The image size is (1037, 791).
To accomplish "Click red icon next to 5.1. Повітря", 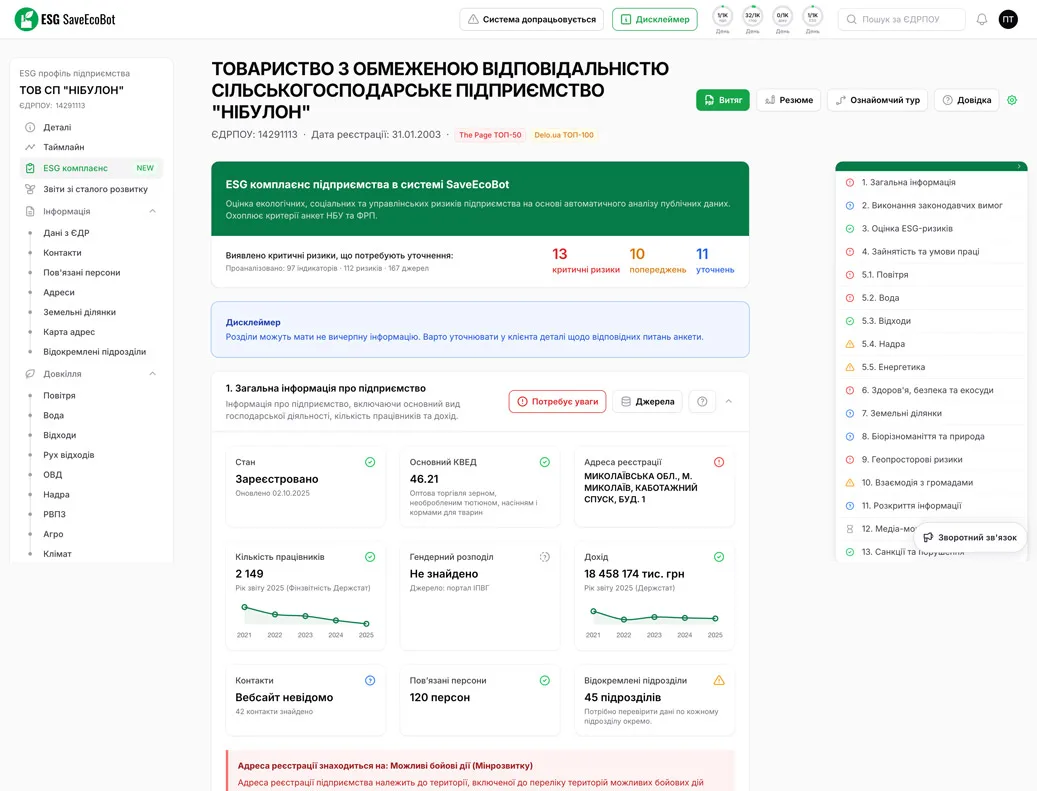I will pos(850,274).
